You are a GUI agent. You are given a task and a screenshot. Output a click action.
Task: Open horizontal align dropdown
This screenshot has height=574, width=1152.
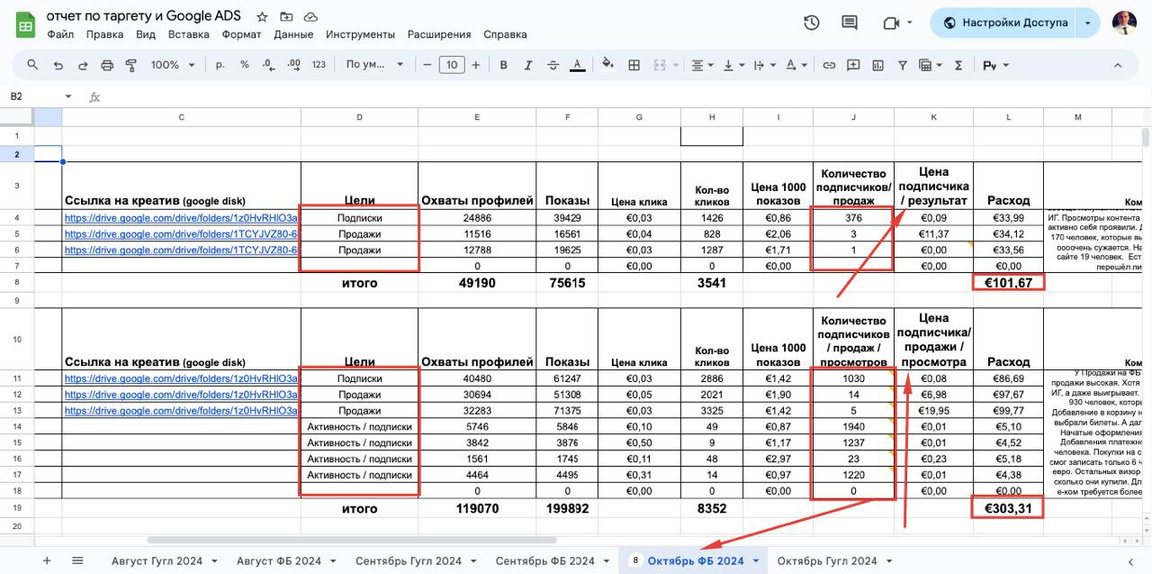(703, 65)
